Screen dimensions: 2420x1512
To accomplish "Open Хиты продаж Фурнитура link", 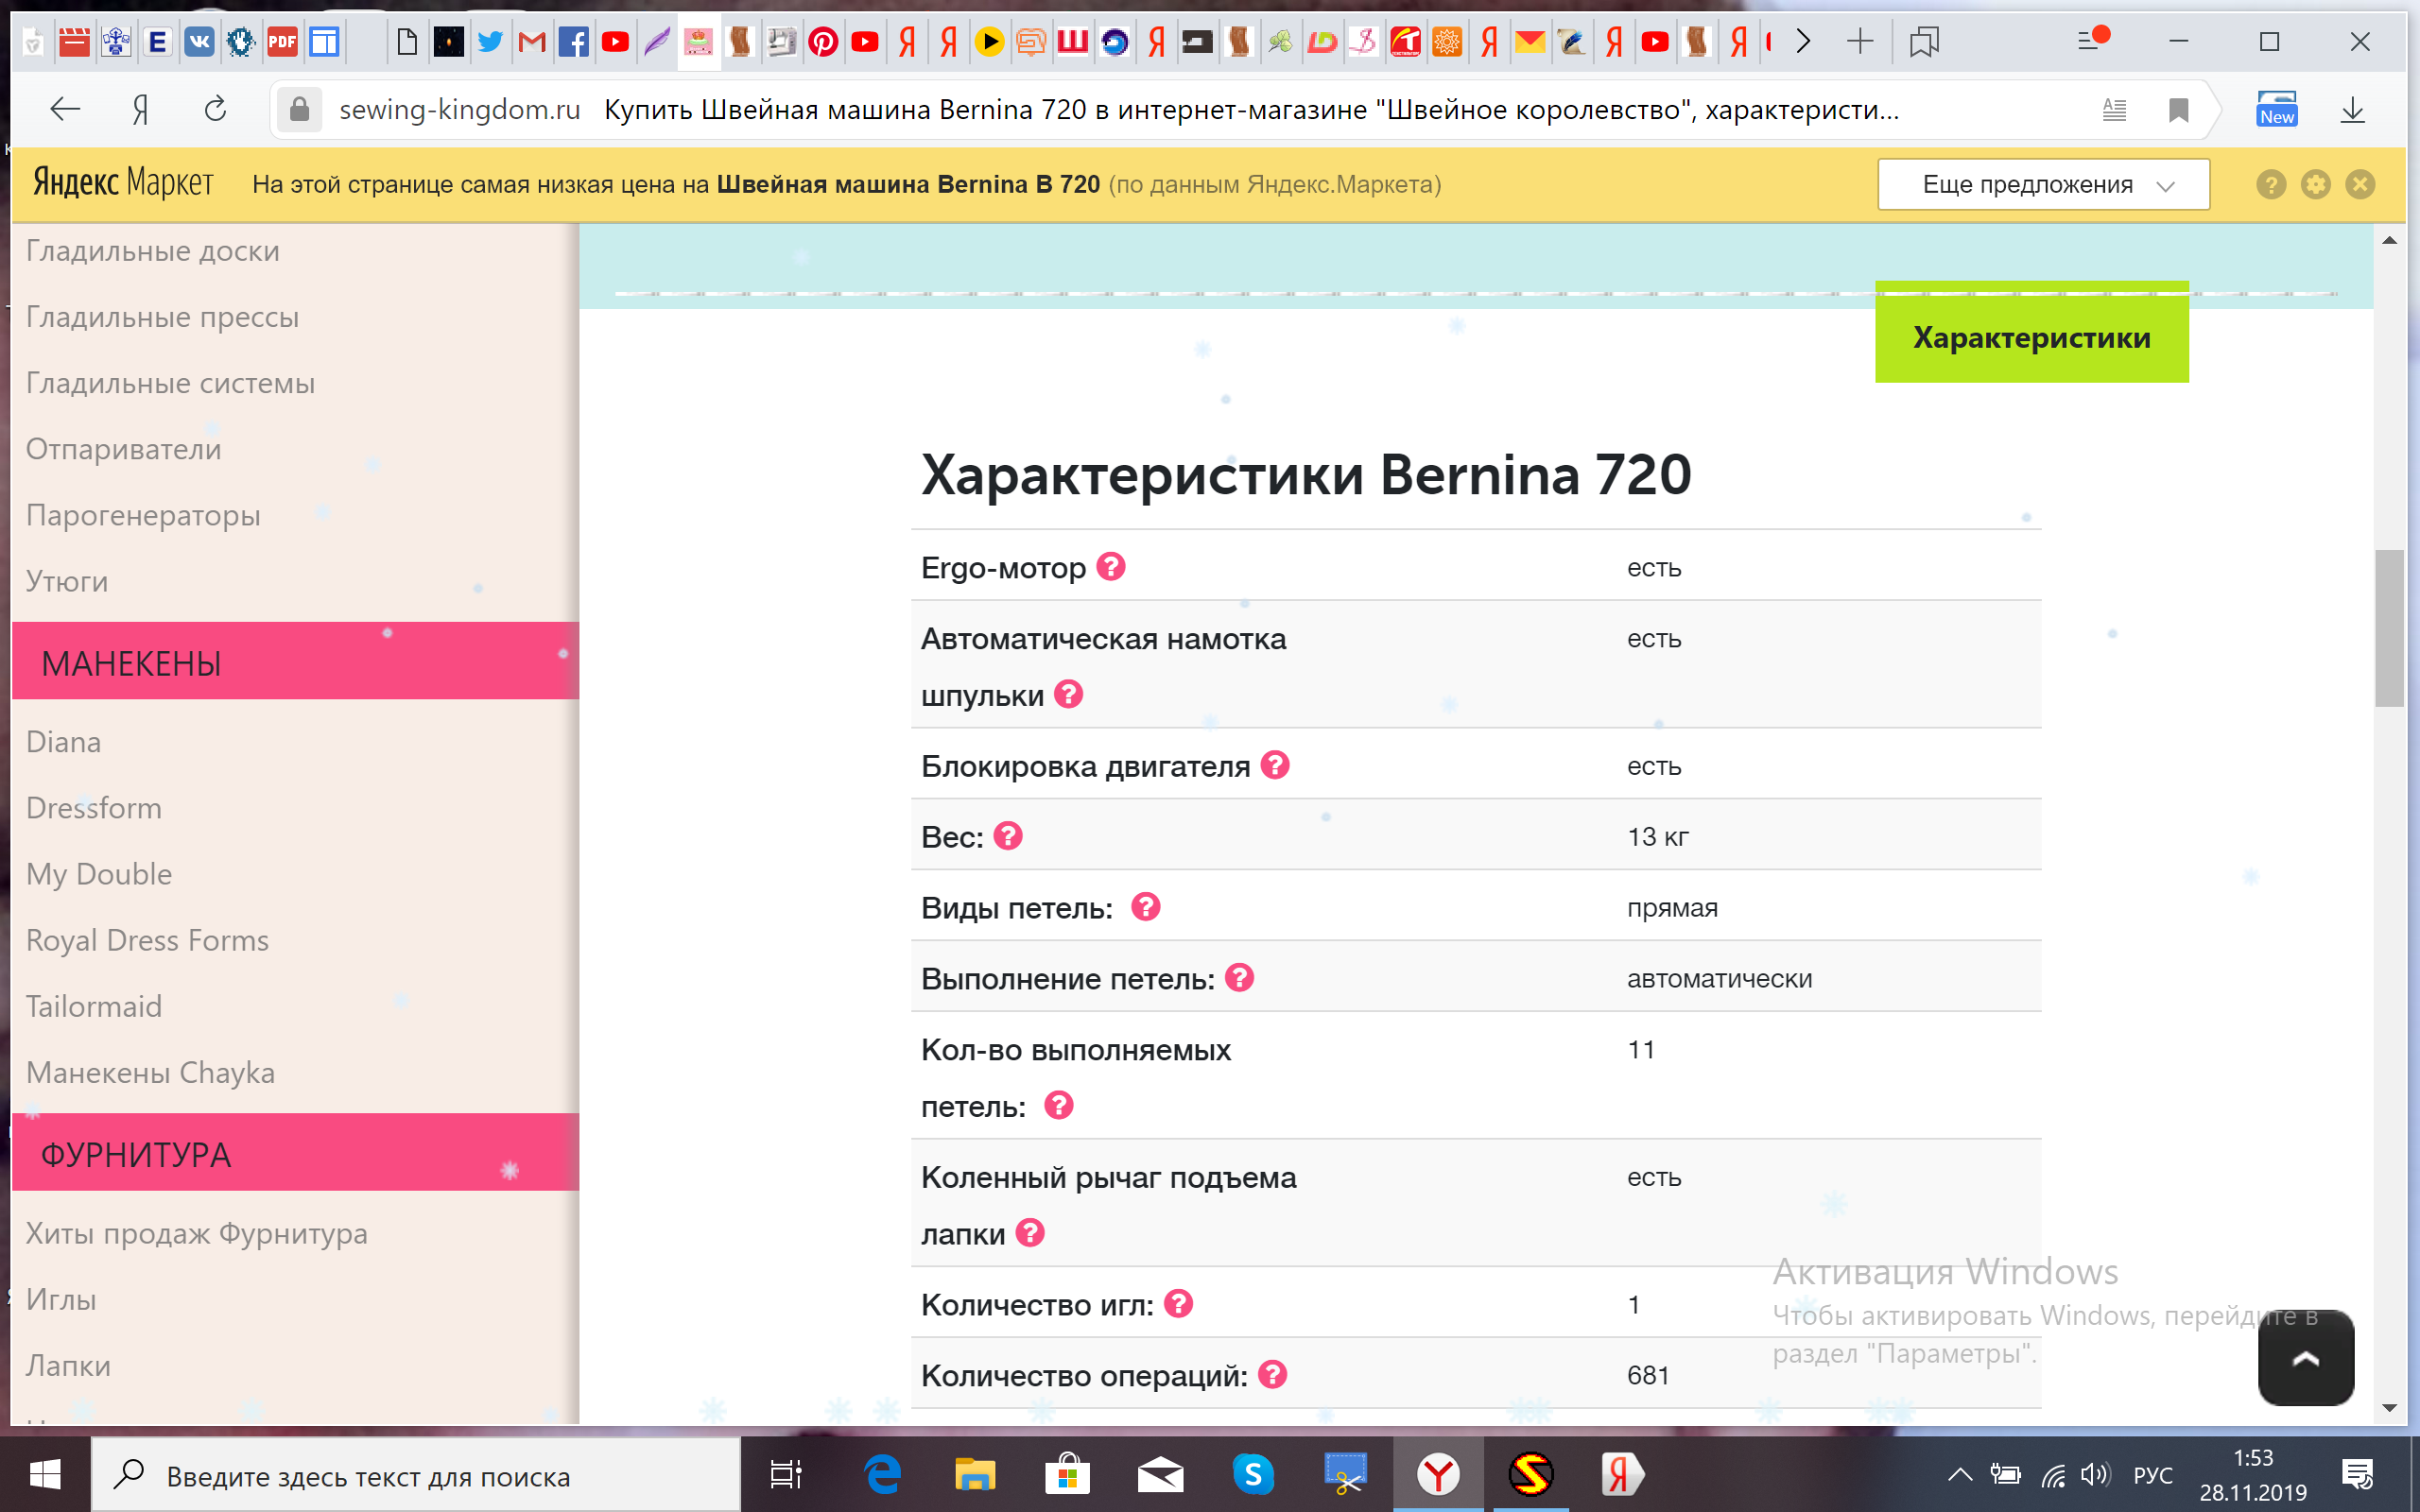I will 197,1233.
